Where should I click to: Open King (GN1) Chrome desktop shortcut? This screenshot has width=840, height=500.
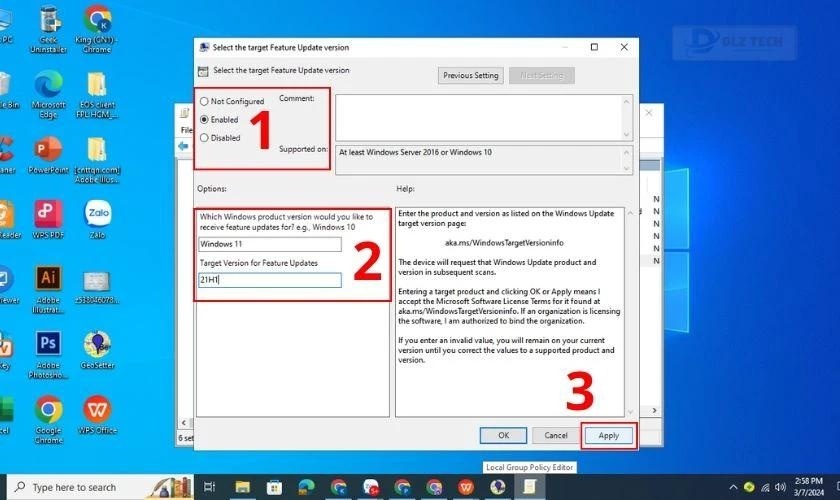[97, 29]
